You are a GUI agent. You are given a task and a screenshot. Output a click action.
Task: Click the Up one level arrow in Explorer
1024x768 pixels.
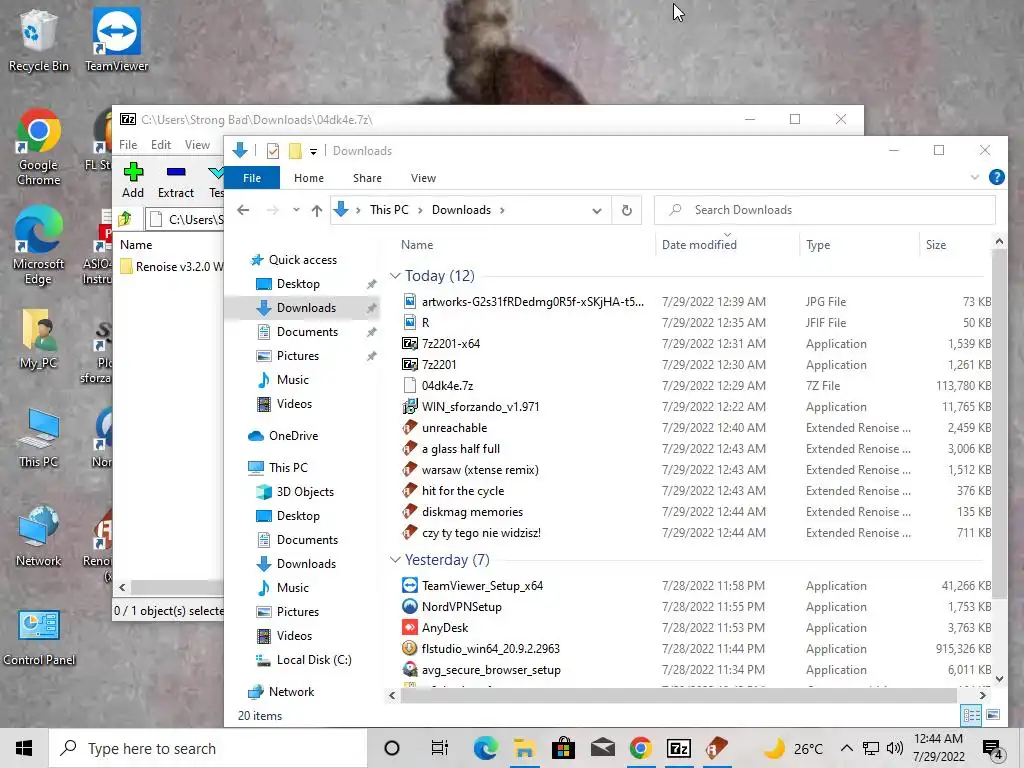(x=317, y=210)
